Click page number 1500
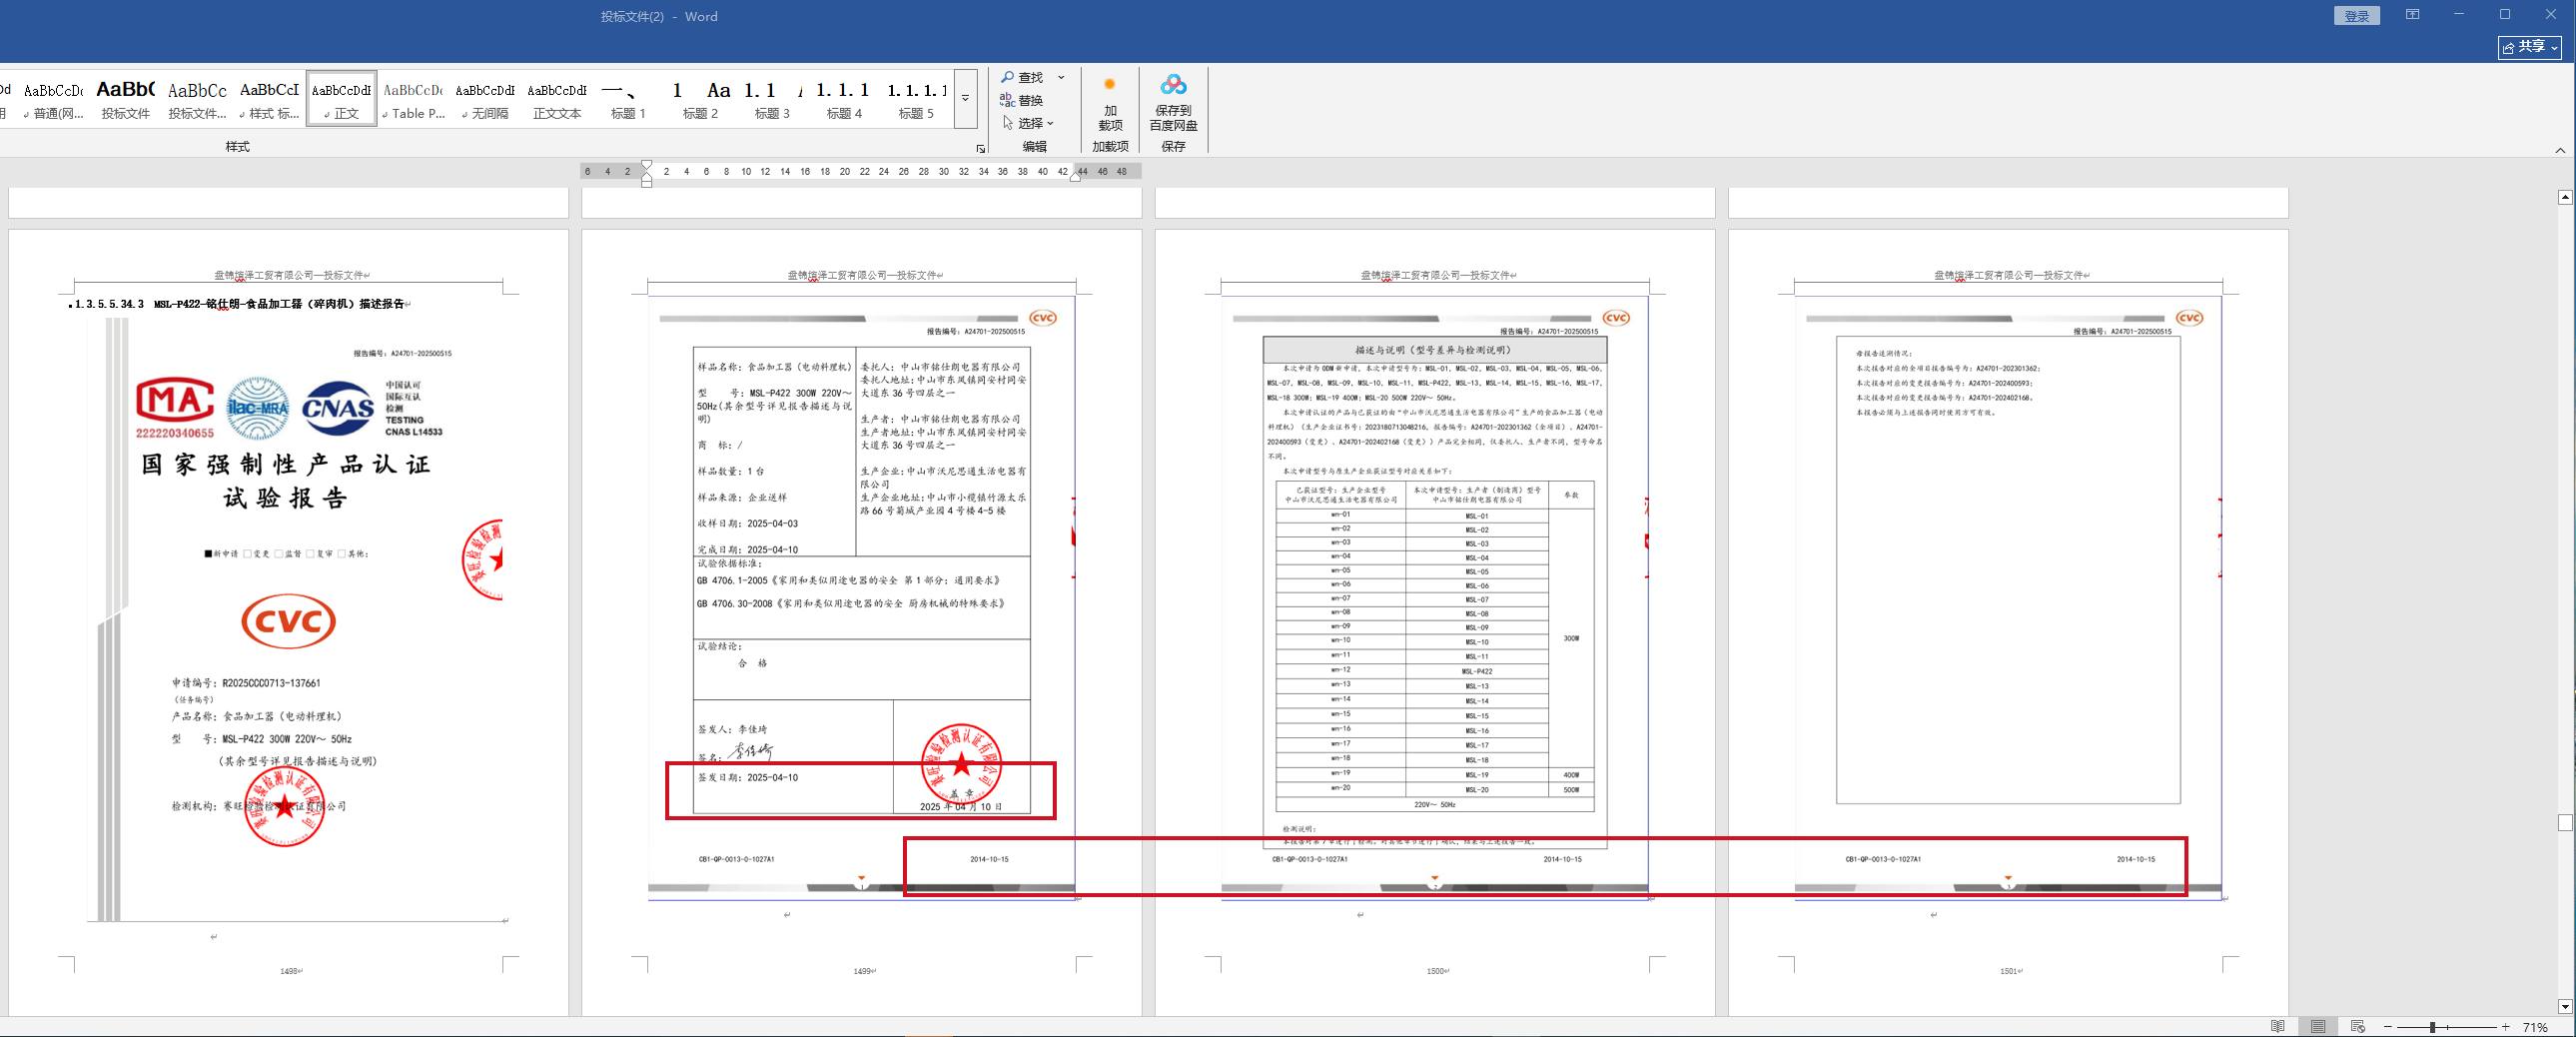 pos(1436,971)
